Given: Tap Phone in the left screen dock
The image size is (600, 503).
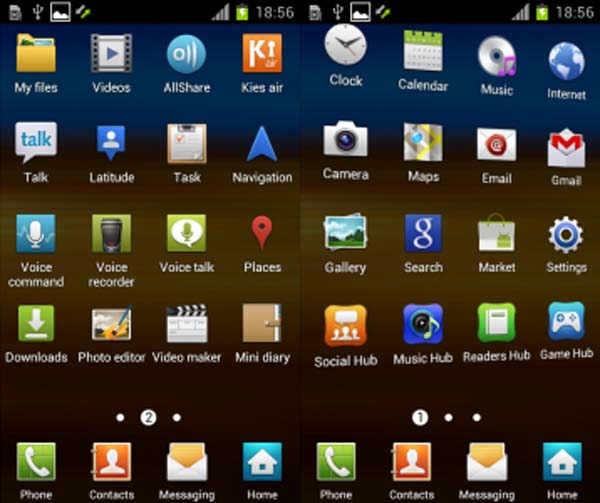Looking at the screenshot, I should point(36,461).
